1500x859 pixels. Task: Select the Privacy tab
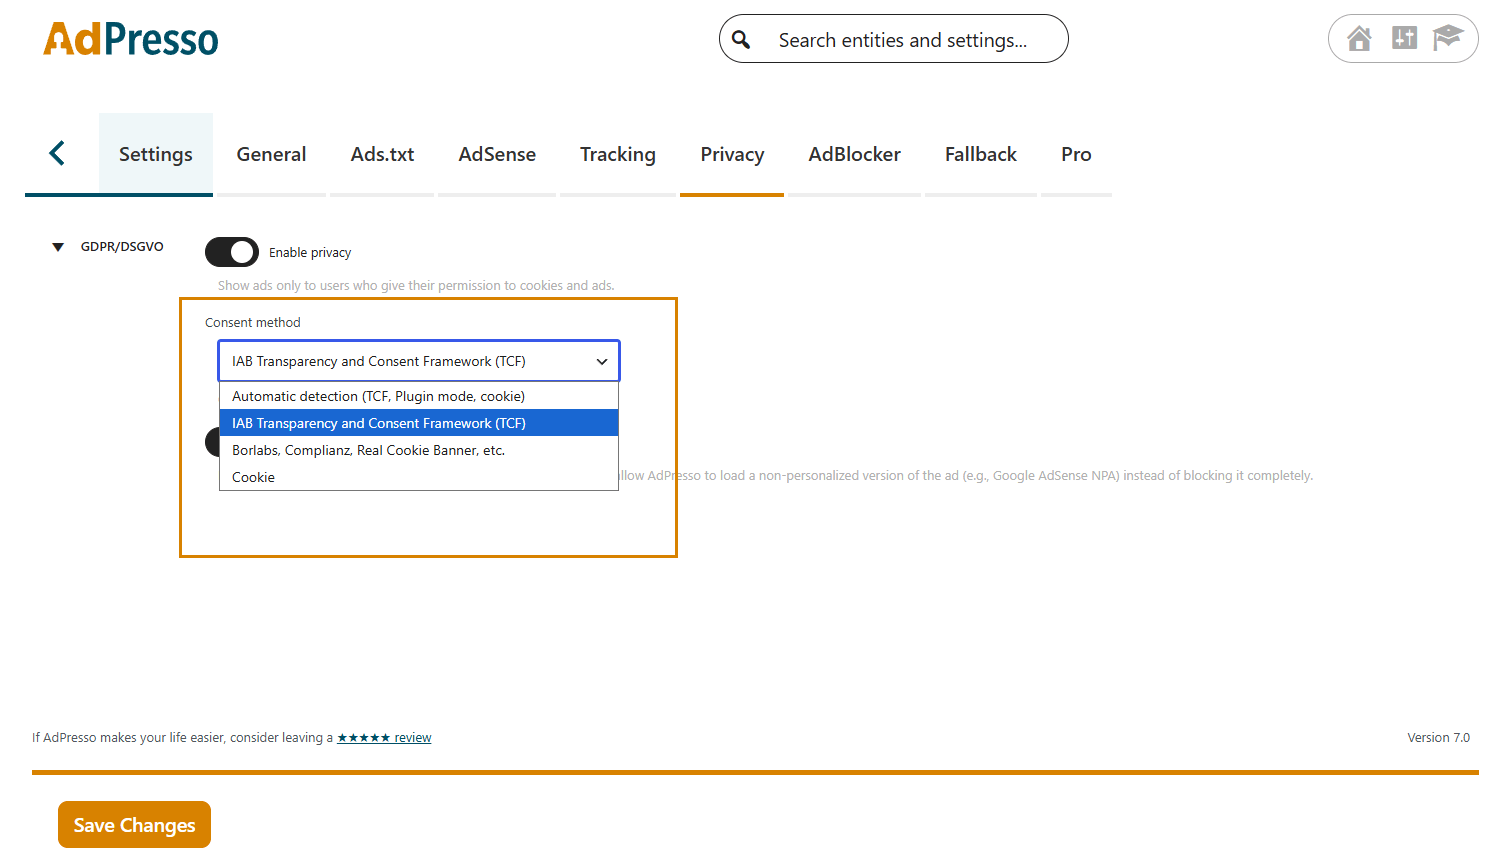click(x=732, y=154)
